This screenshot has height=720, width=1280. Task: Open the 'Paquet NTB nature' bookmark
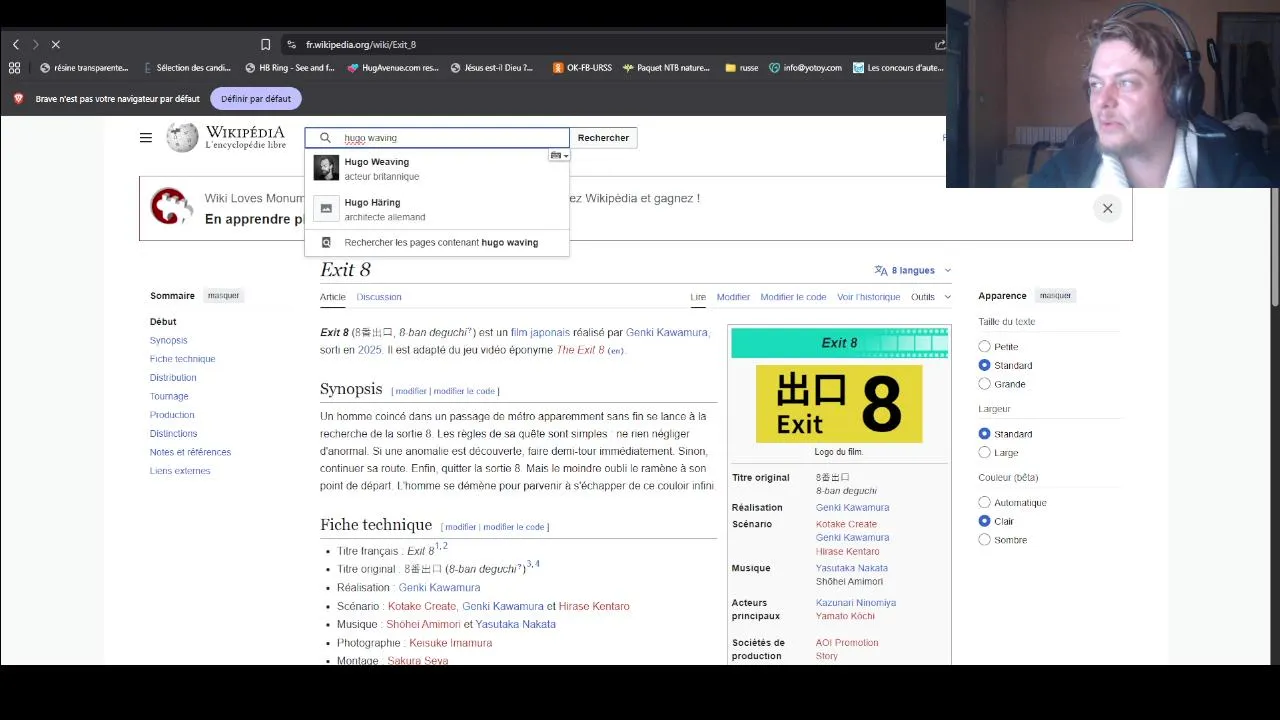pyautogui.click(x=666, y=68)
